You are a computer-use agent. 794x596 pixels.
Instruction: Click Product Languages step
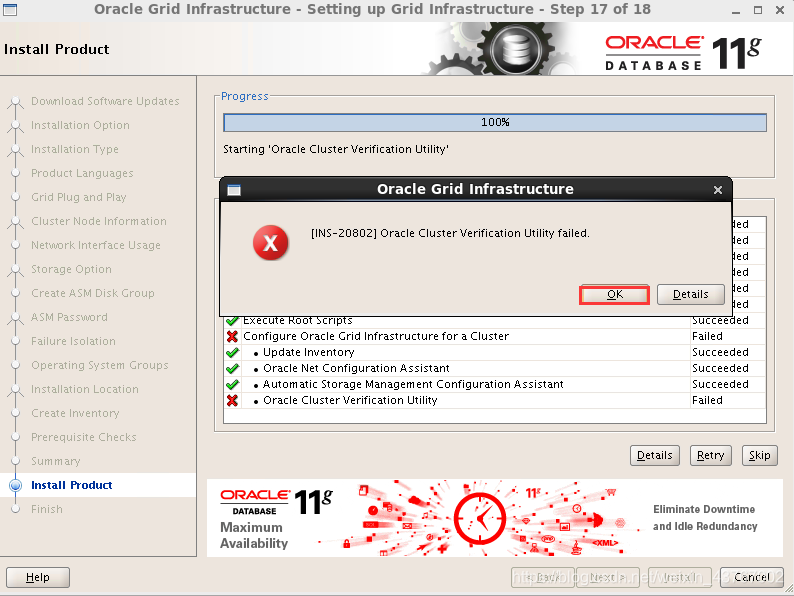pos(82,173)
